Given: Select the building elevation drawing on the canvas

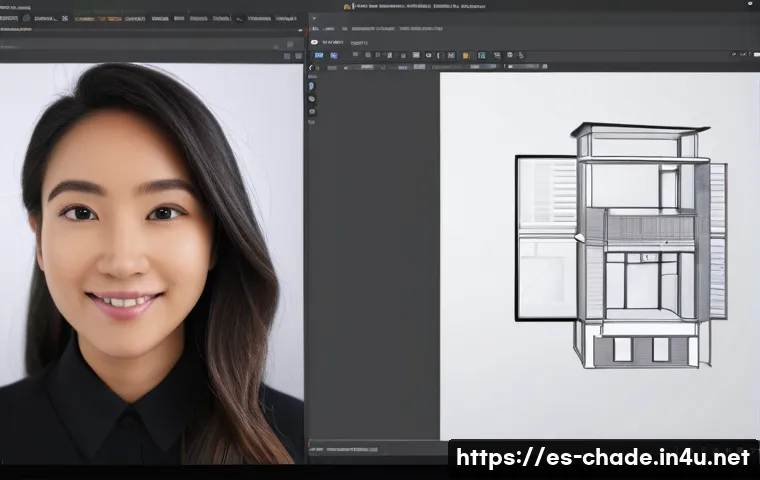Looking at the screenshot, I should coord(621,245).
